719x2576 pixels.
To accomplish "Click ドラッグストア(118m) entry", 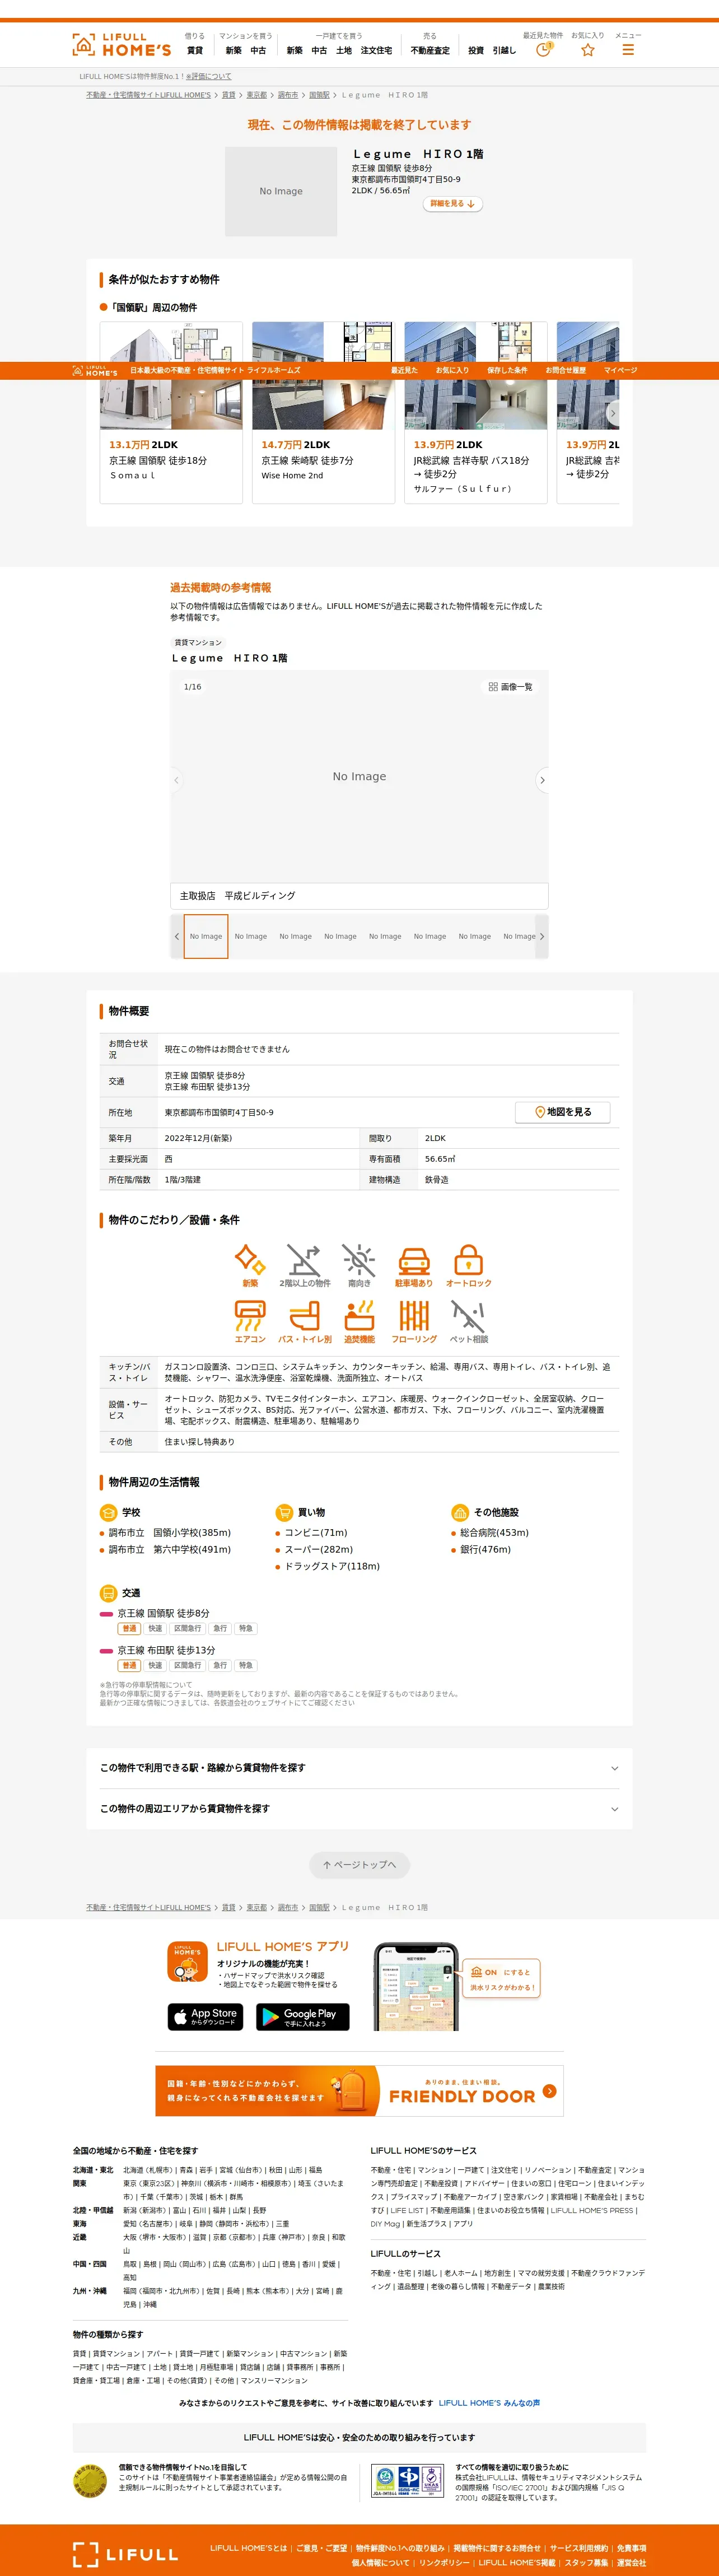I will (332, 1566).
